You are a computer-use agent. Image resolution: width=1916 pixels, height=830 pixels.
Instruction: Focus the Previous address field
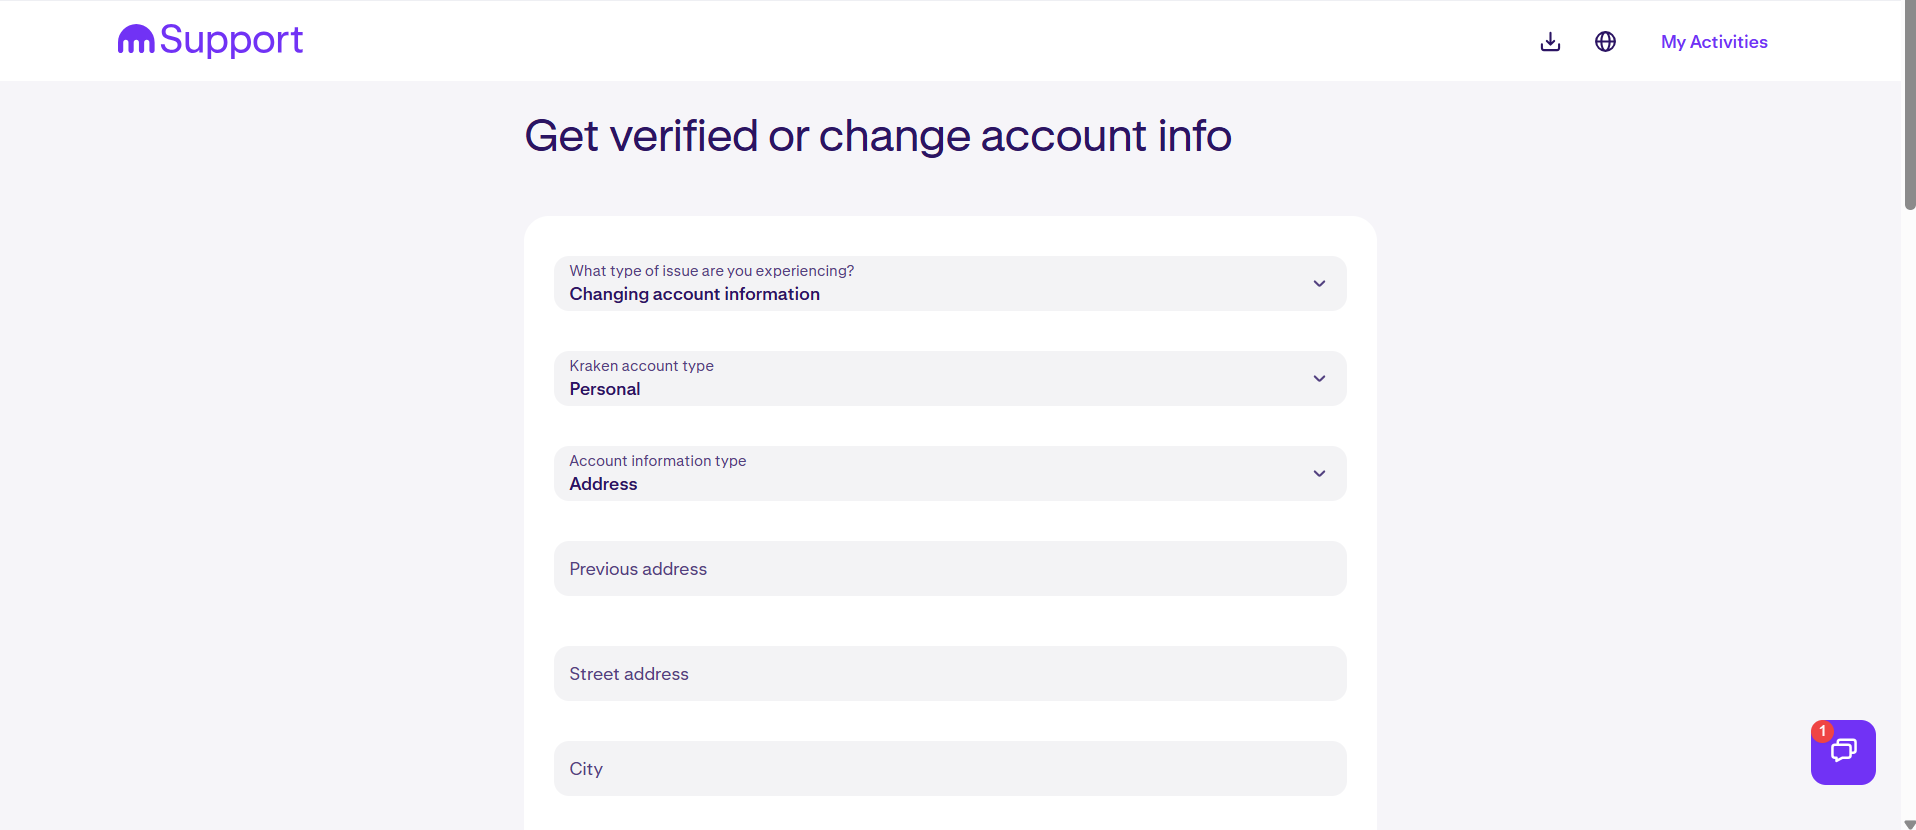(x=950, y=569)
